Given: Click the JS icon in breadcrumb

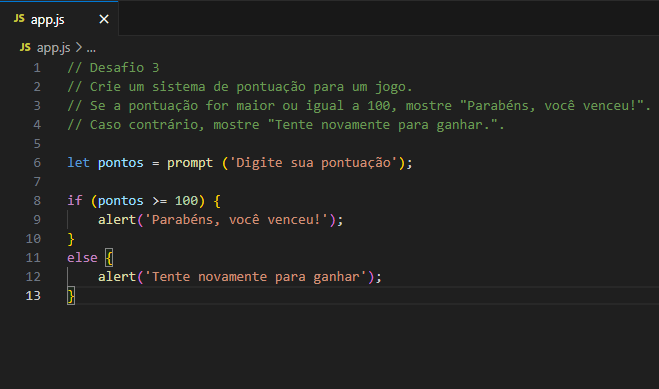Looking at the screenshot, I should click(25, 47).
